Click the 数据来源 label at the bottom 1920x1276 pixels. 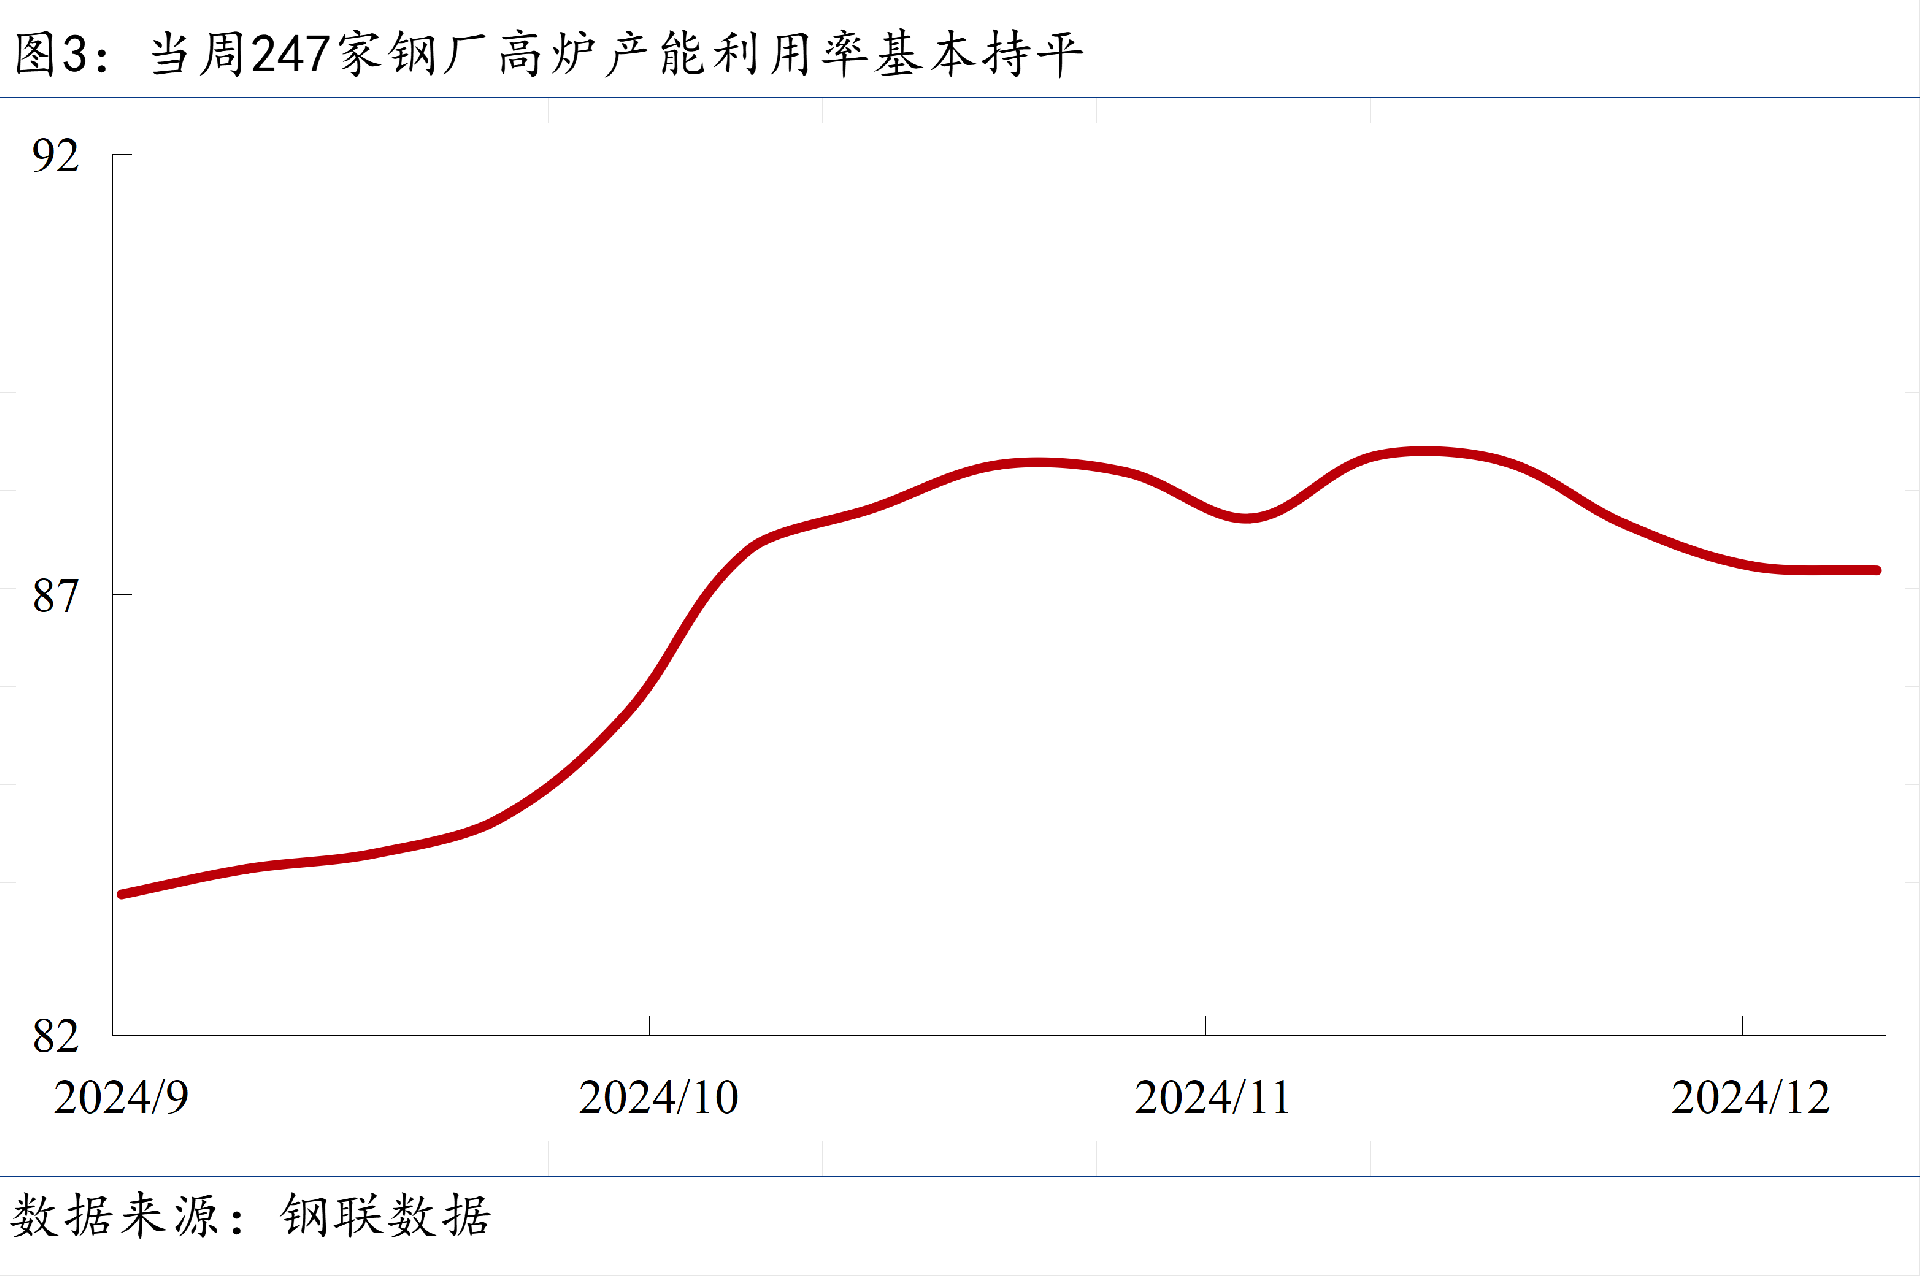[115, 1216]
